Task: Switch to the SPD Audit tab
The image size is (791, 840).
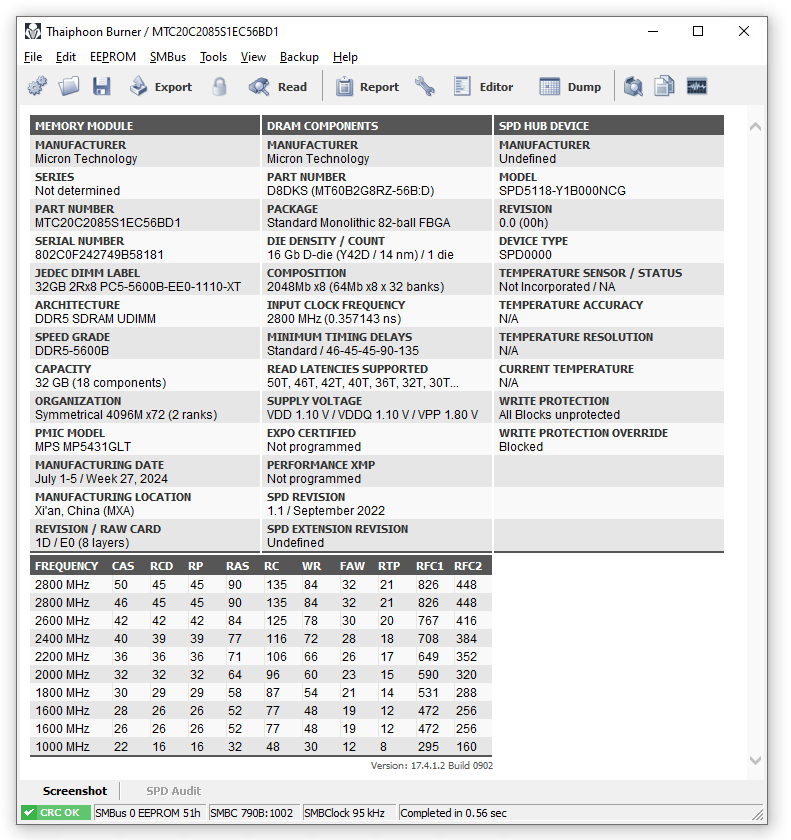Action: point(174,791)
